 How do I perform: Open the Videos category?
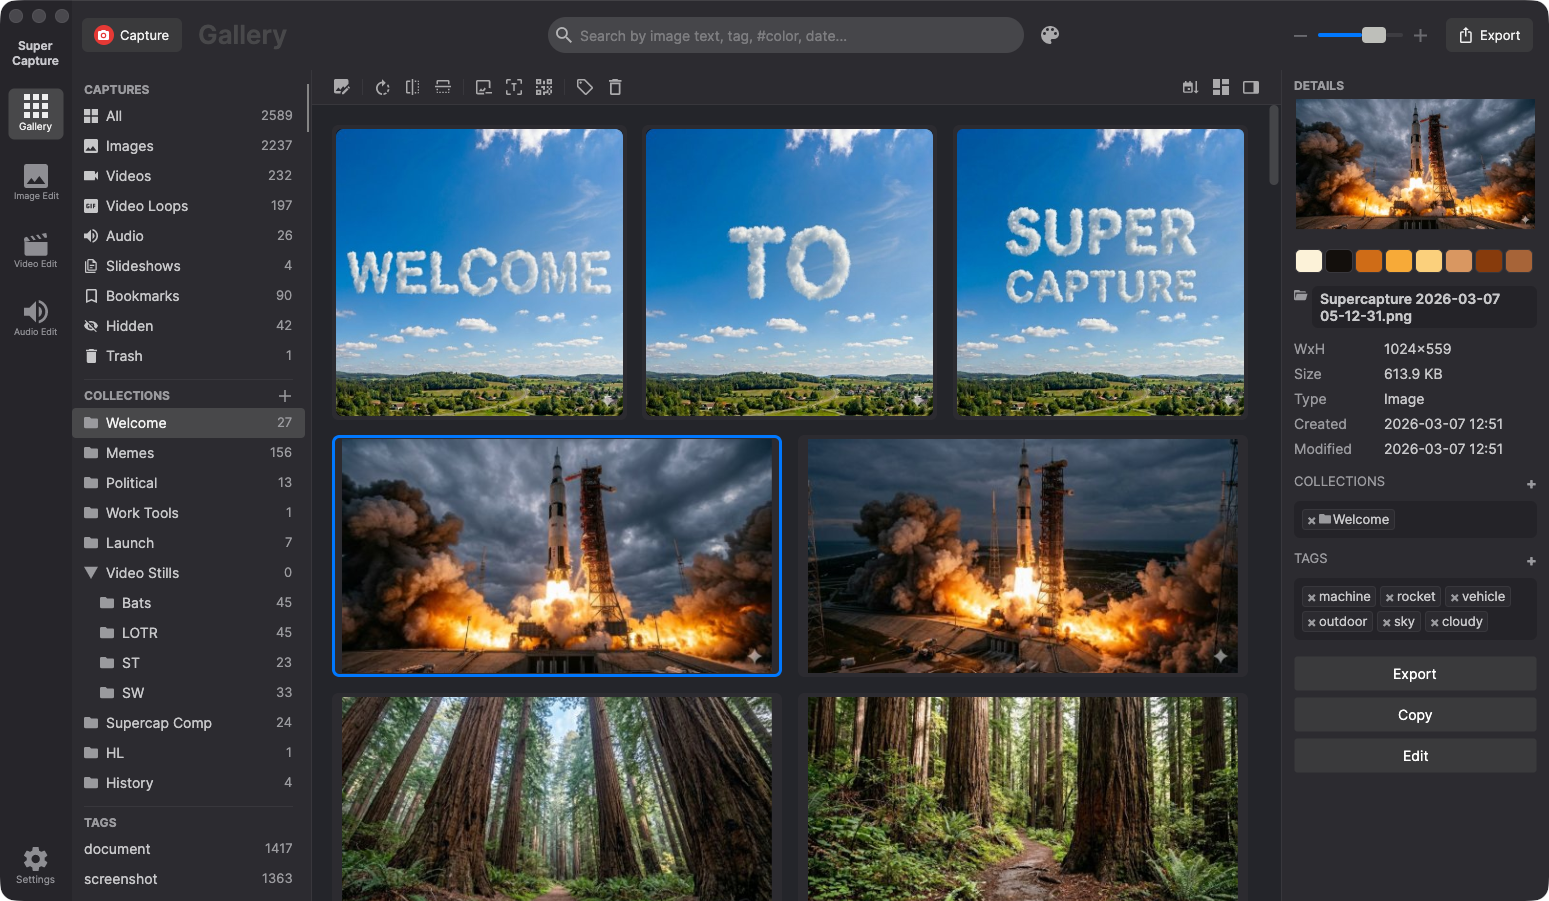128,176
